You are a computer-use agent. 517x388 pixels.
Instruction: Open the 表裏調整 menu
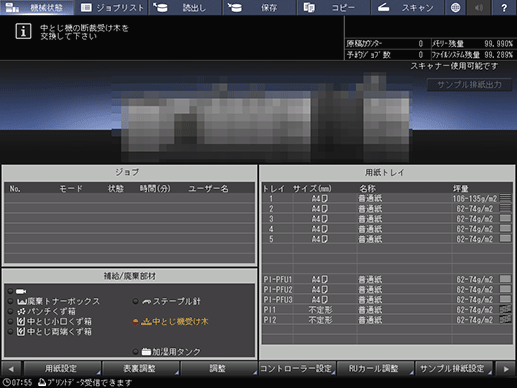(140, 369)
